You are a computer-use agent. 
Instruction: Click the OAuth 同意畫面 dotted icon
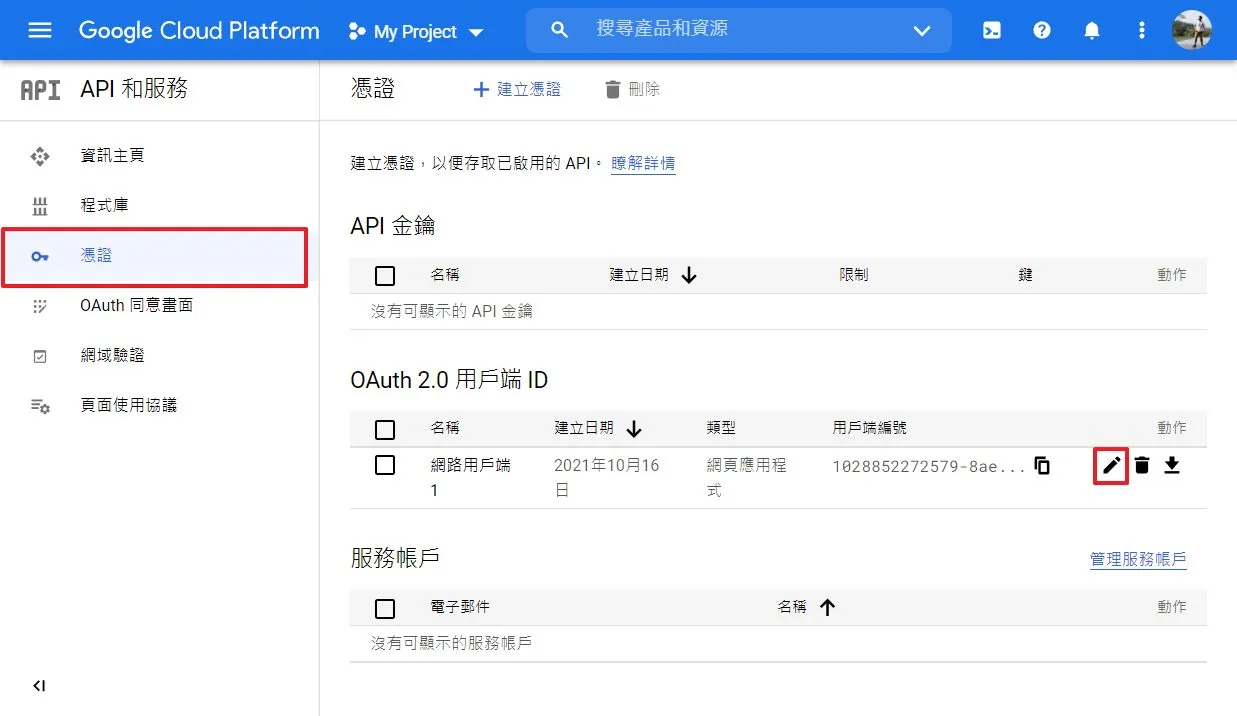point(40,306)
